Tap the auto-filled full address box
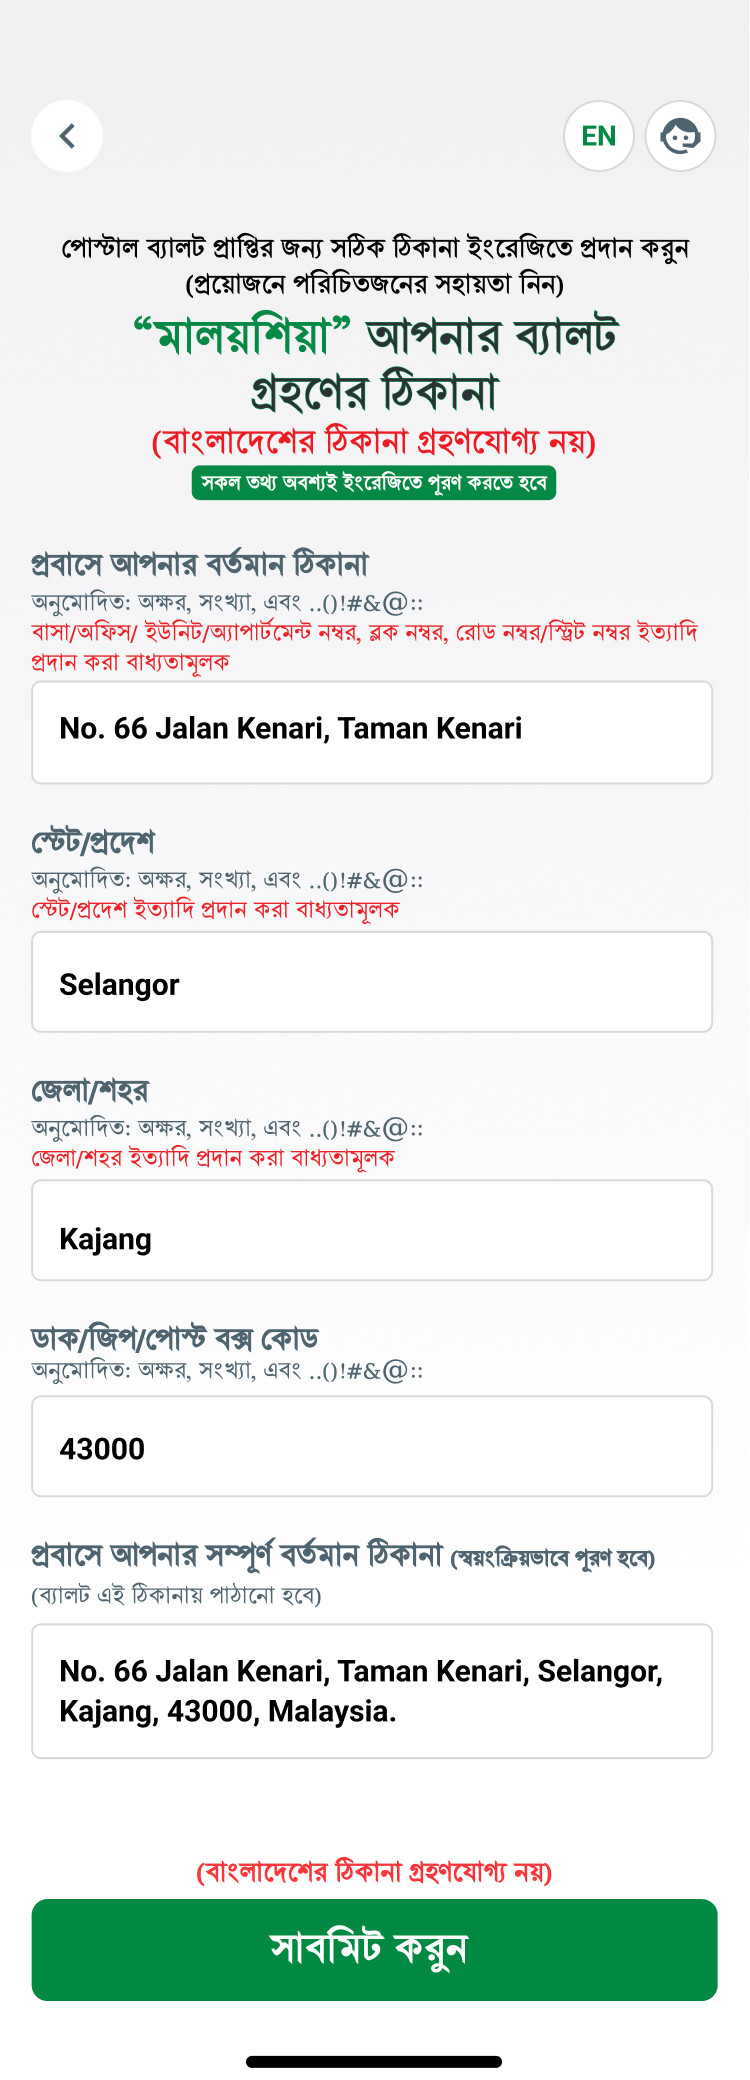The width and height of the screenshot is (750, 2080). 372,1691
